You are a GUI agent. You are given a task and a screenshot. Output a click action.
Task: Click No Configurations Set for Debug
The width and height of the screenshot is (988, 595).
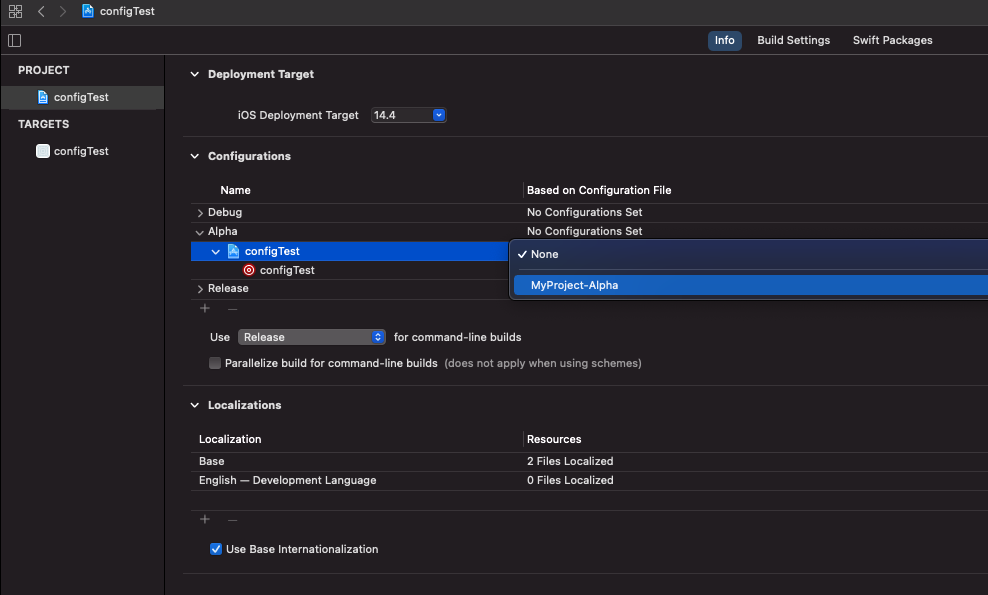click(x=584, y=212)
